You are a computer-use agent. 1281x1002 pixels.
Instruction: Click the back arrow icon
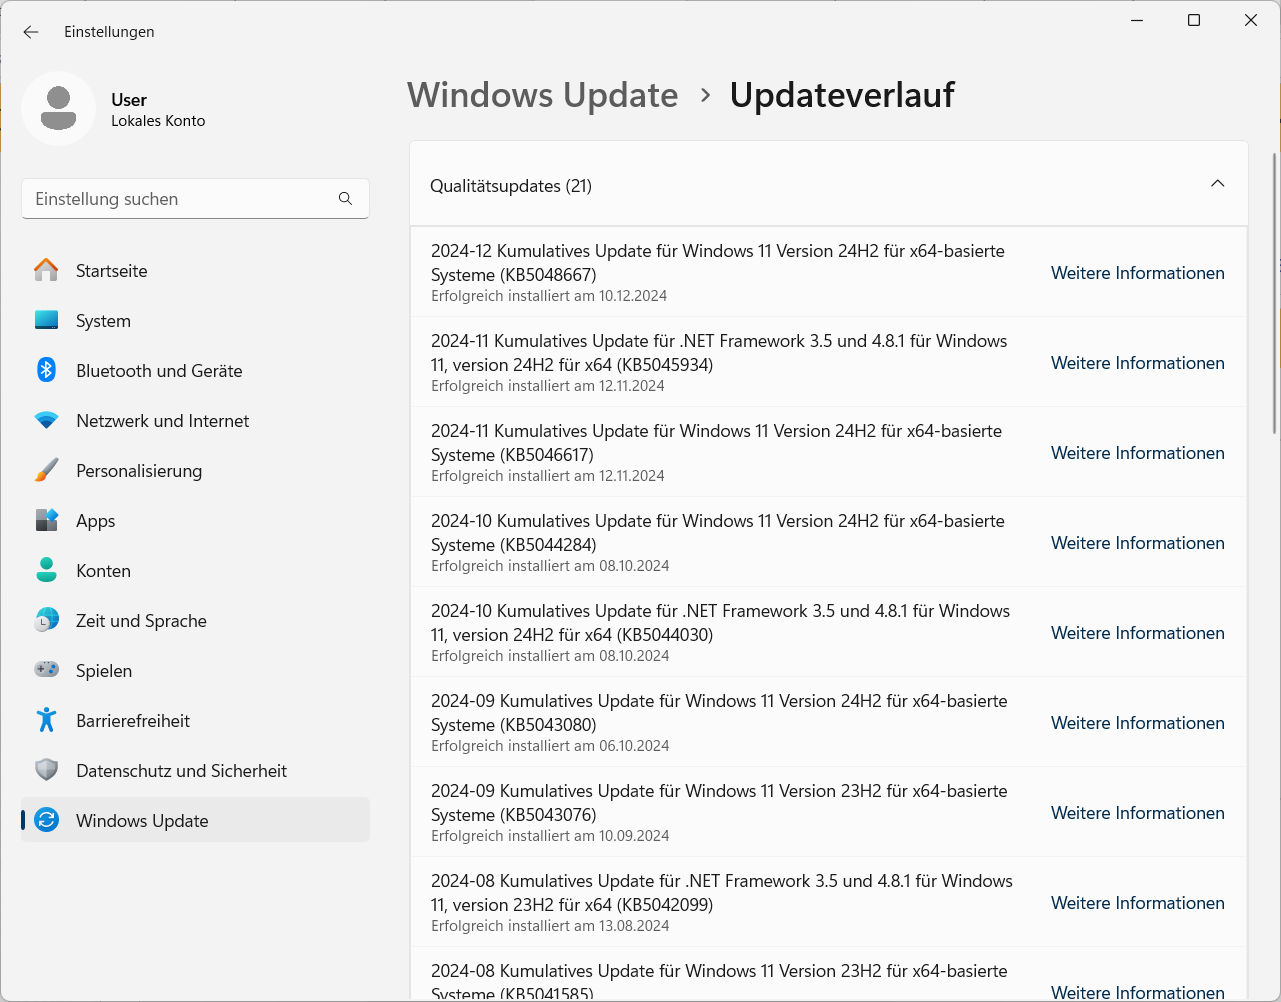(x=31, y=32)
